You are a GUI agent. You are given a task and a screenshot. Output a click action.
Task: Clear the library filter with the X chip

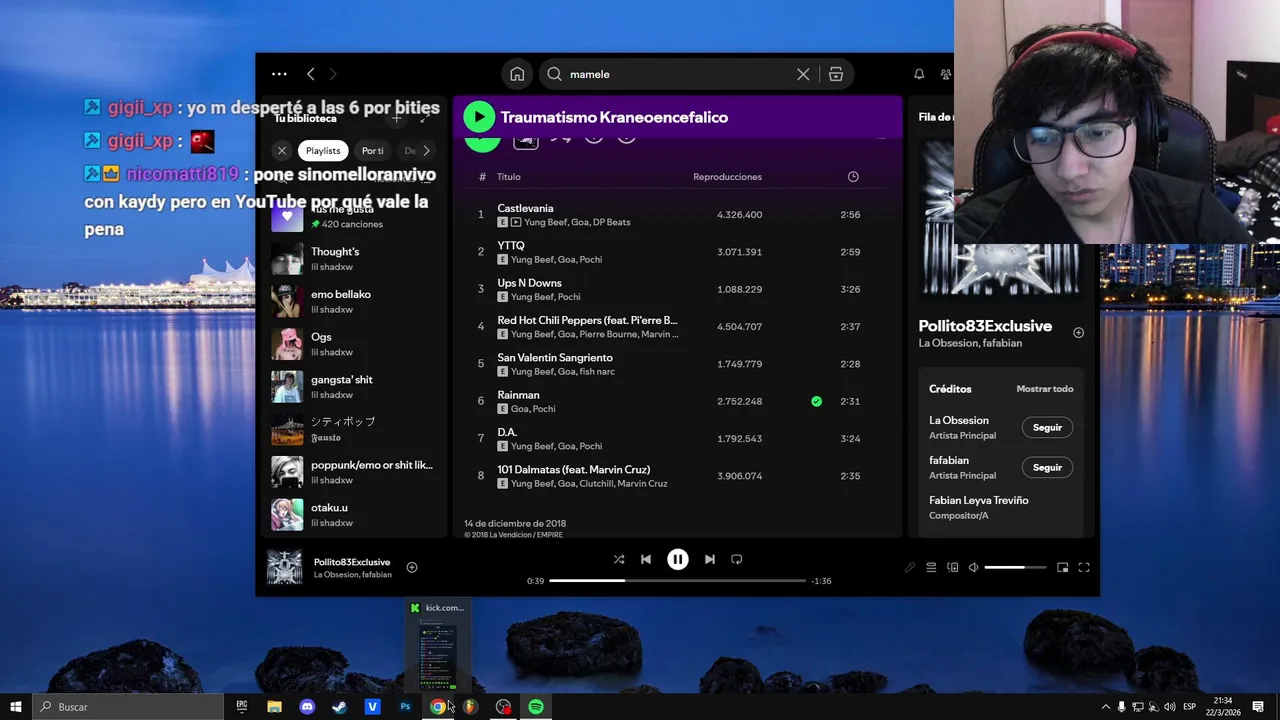(x=282, y=151)
